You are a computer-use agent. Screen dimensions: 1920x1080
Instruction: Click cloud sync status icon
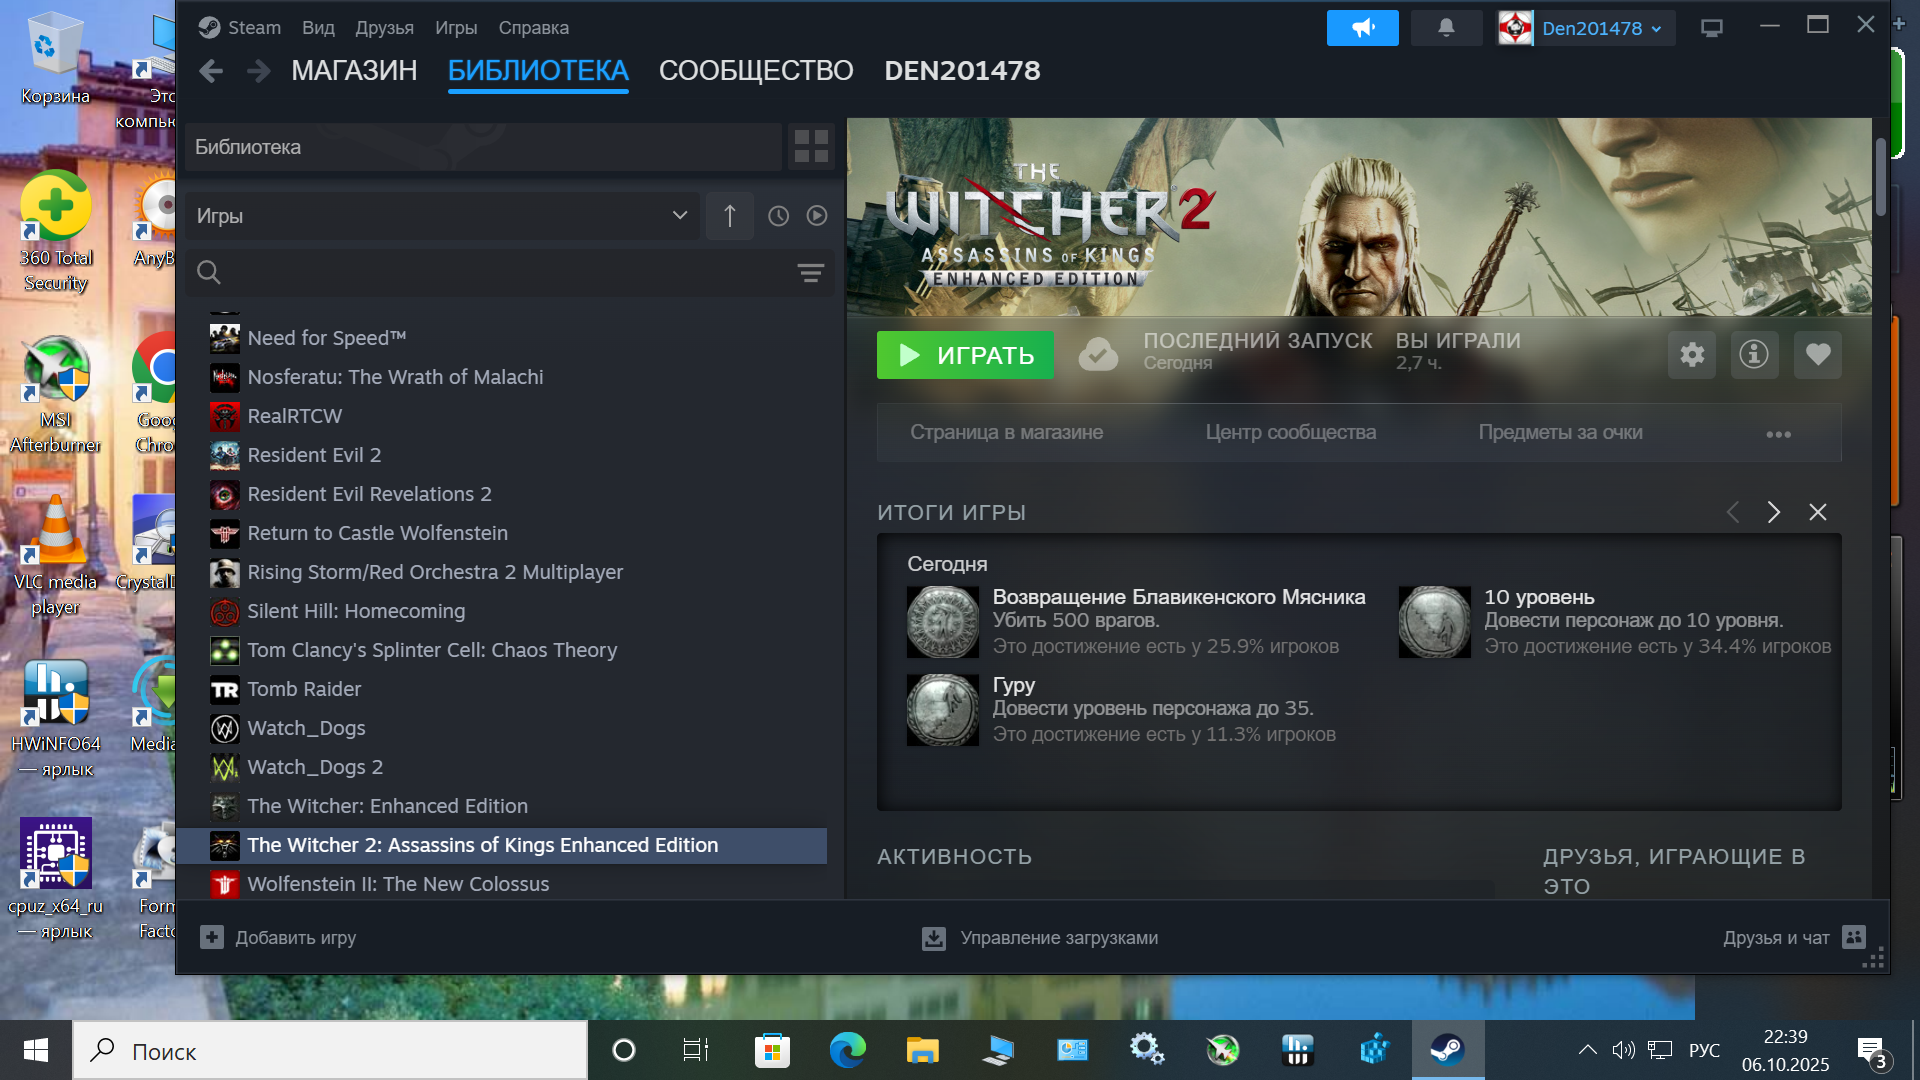[x=1098, y=355]
